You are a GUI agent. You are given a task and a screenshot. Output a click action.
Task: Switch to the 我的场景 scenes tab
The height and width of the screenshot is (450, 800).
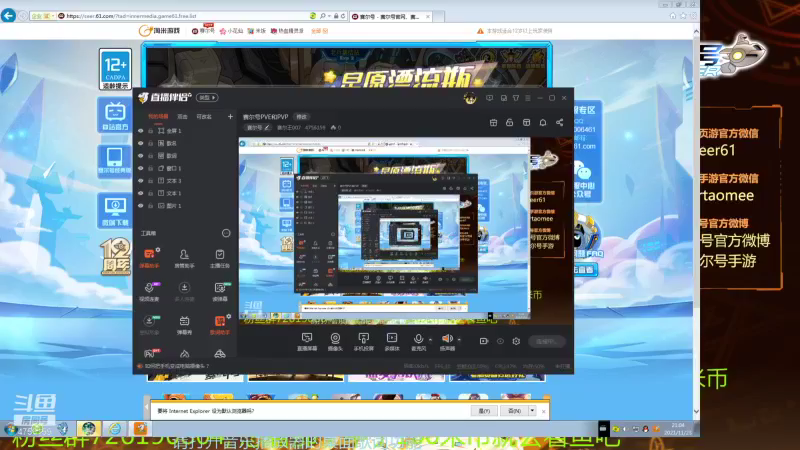158,117
